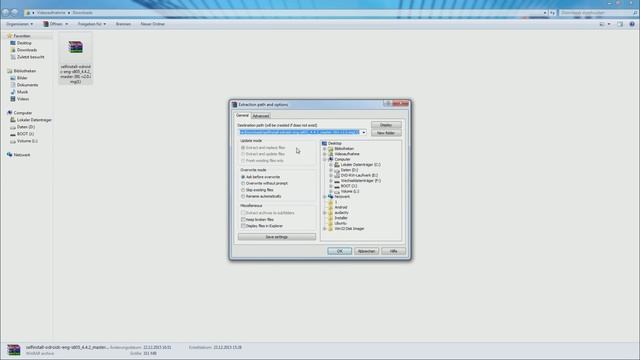Open the Explorer help icon
Image resolution: width=640 pixels, height=360 pixels.
(x=632, y=24)
